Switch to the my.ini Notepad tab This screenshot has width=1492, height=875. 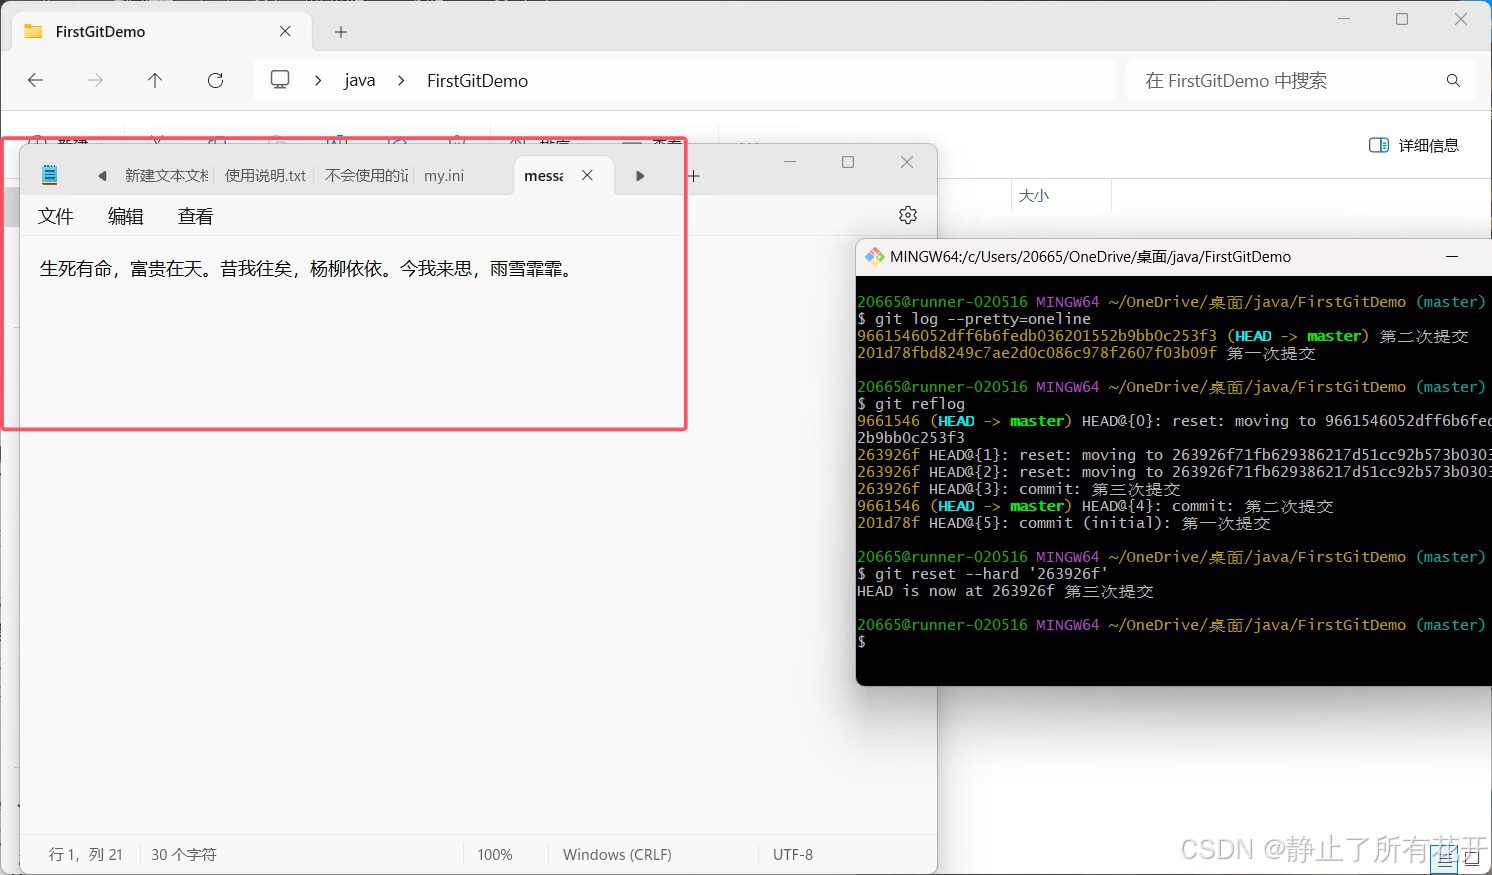point(444,175)
